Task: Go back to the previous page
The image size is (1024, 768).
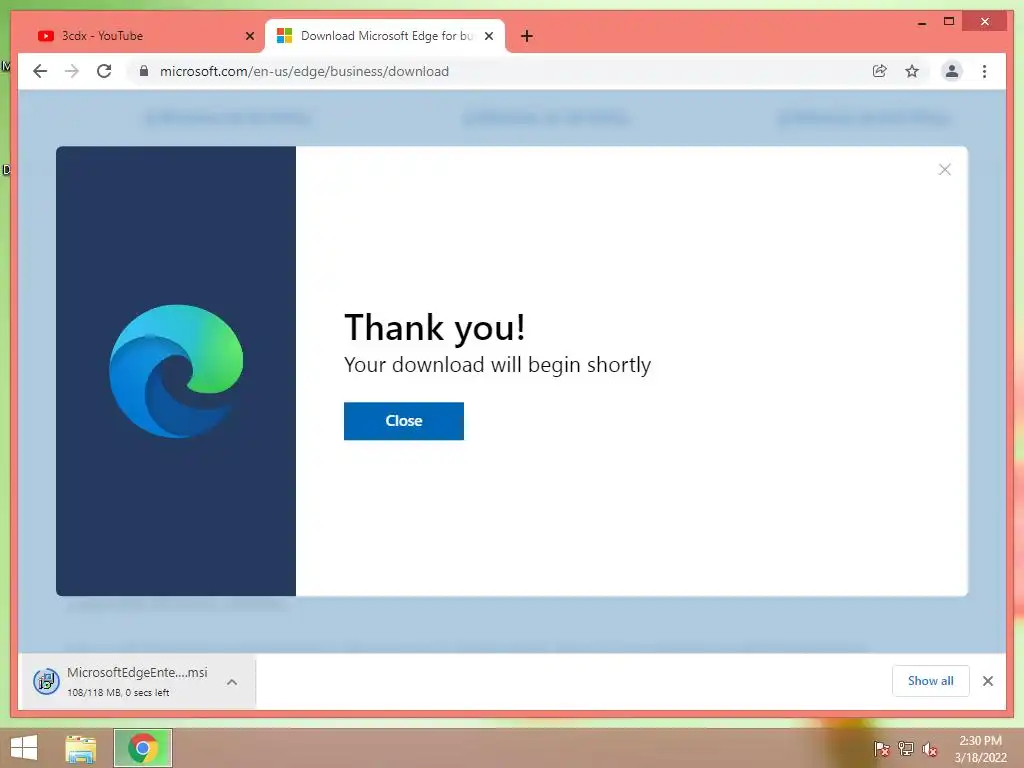Action: click(x=40, y=71)
